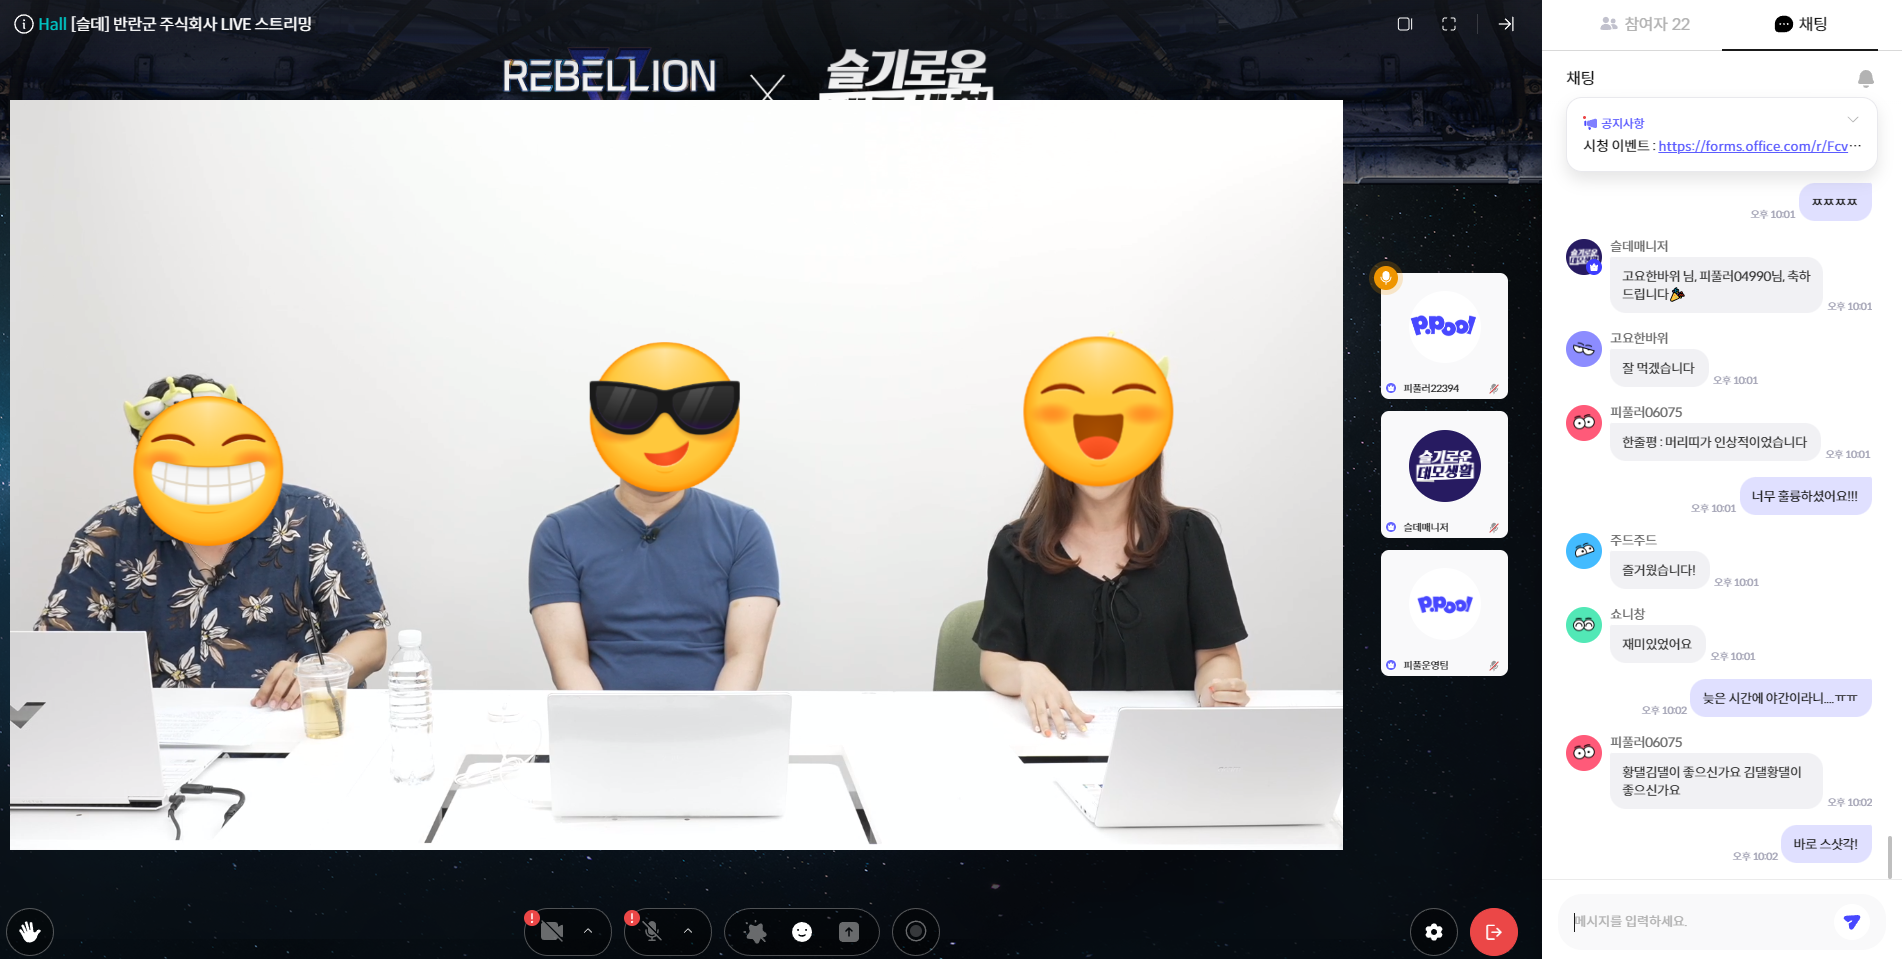The width and height of the screenshot is (1902, 959).
Task: Enter fullscreen mode
Action: tap(1449, 24)
